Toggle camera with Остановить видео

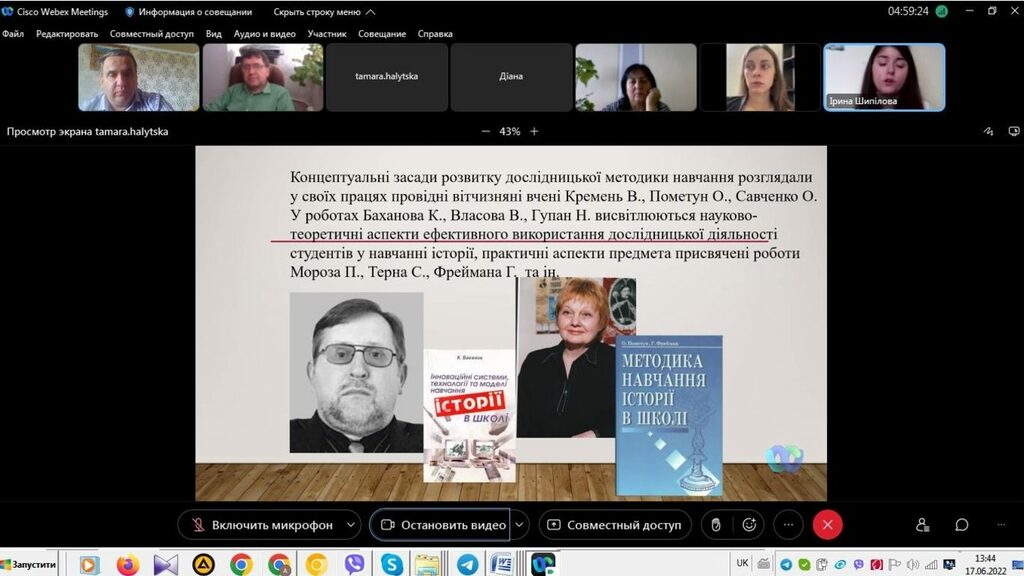pos(441,525)
